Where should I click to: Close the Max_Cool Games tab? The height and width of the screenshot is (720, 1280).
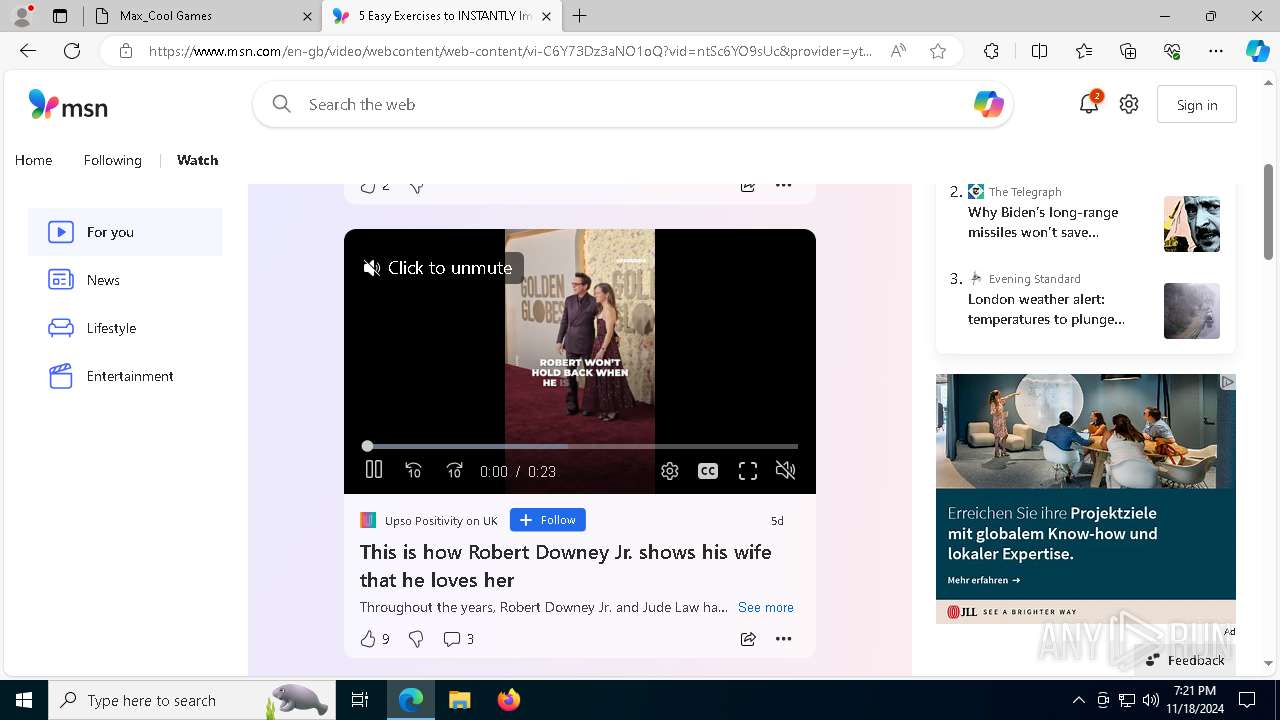pos(307,16)
